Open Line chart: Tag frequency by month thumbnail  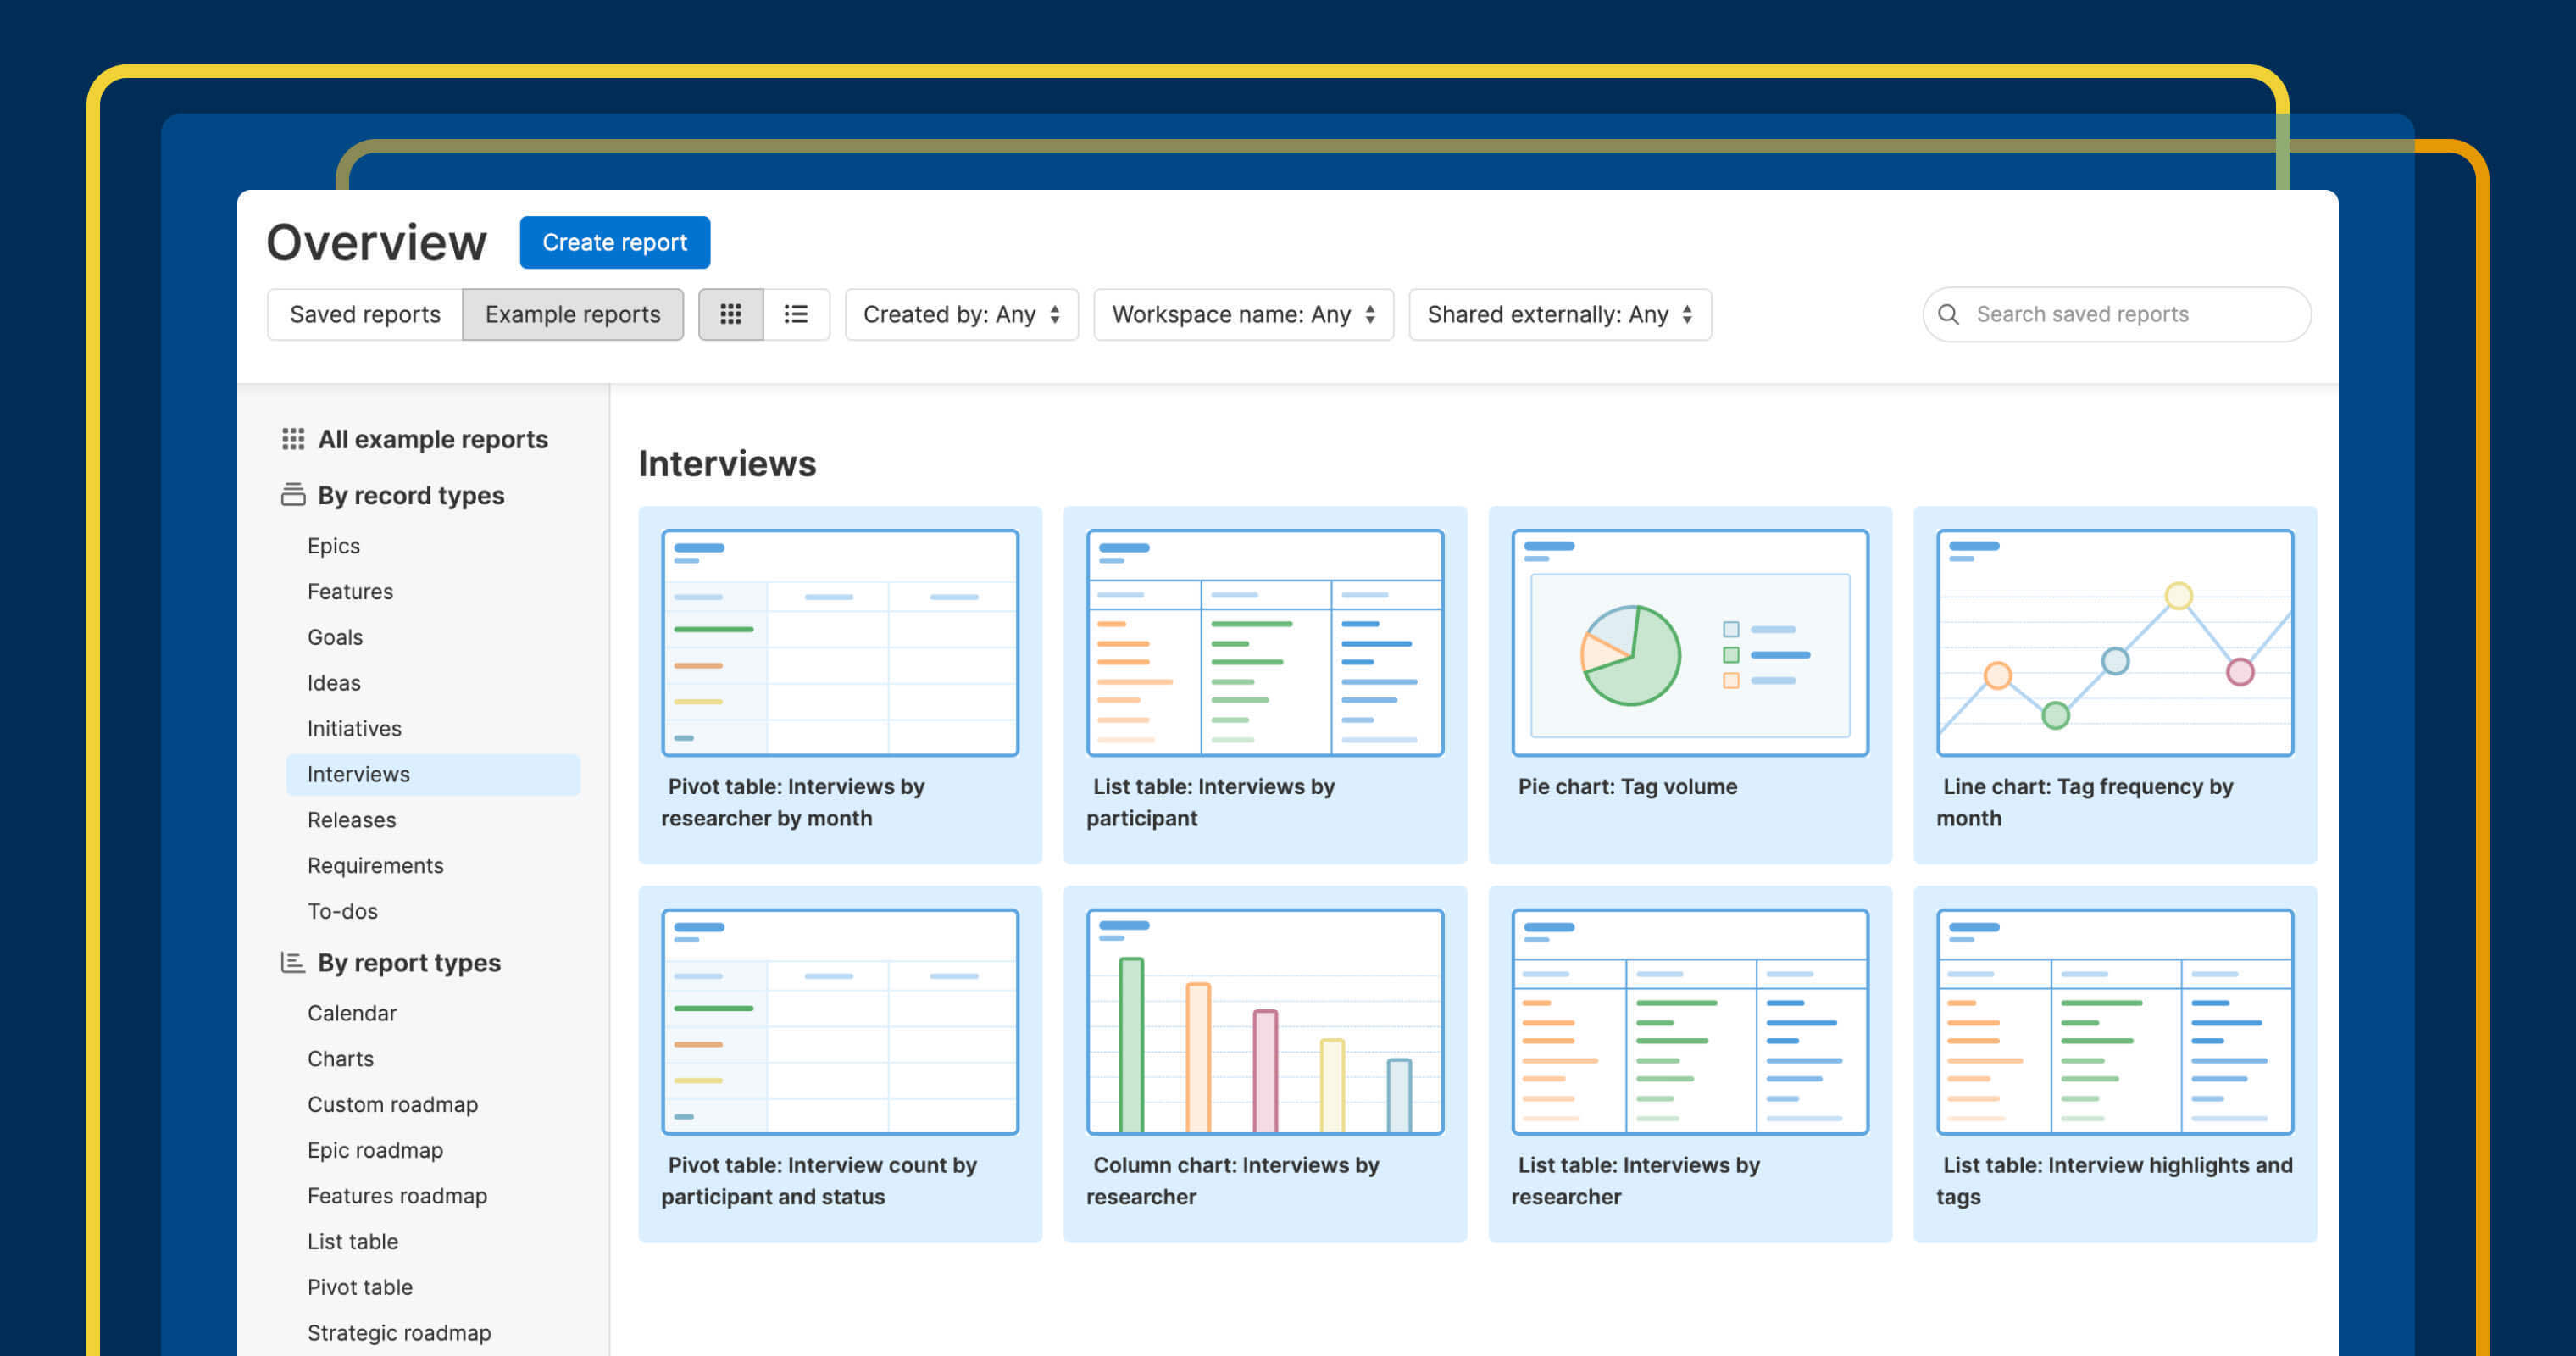click(x=2115, y=643)
